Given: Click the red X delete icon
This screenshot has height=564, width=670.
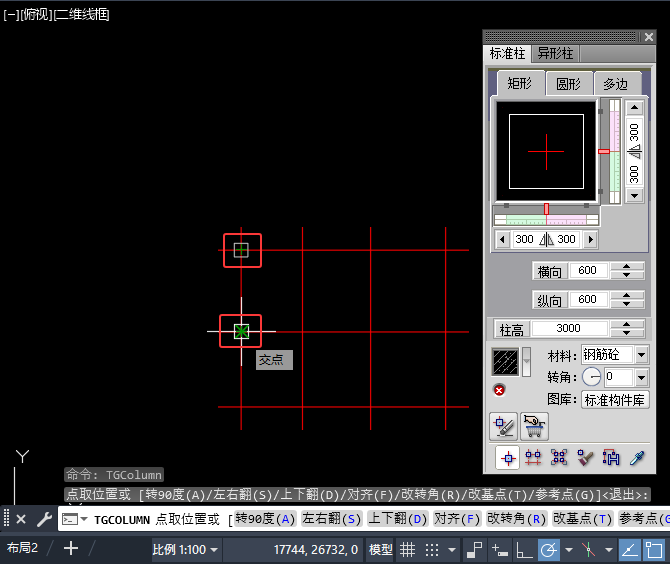Looking at the screenshot, I should coord(499,390).
